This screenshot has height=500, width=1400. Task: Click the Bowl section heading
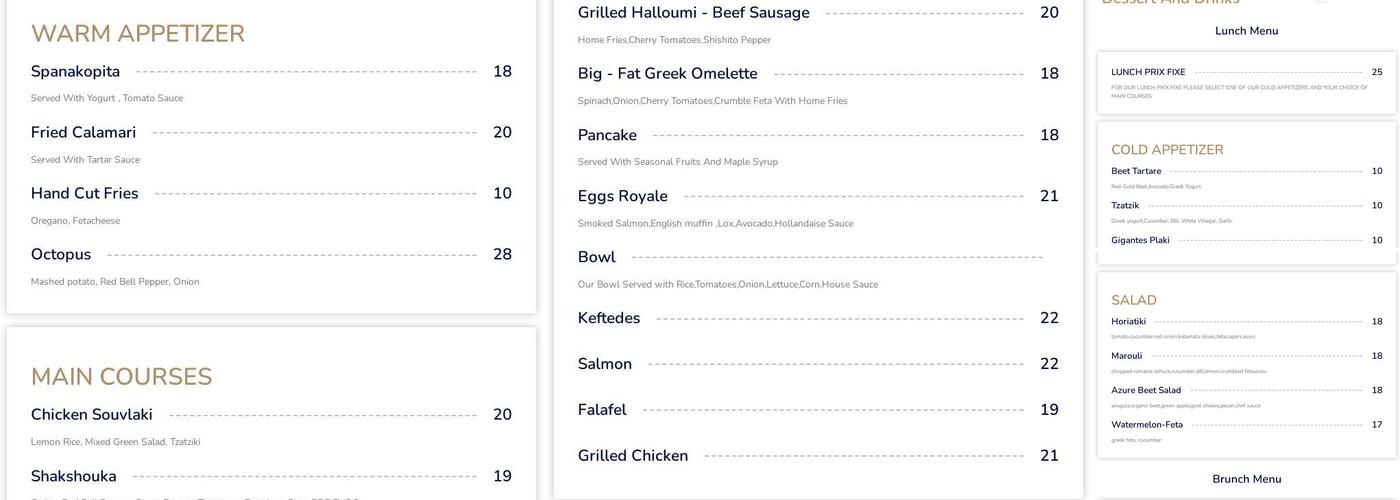[x=596, y=257]
